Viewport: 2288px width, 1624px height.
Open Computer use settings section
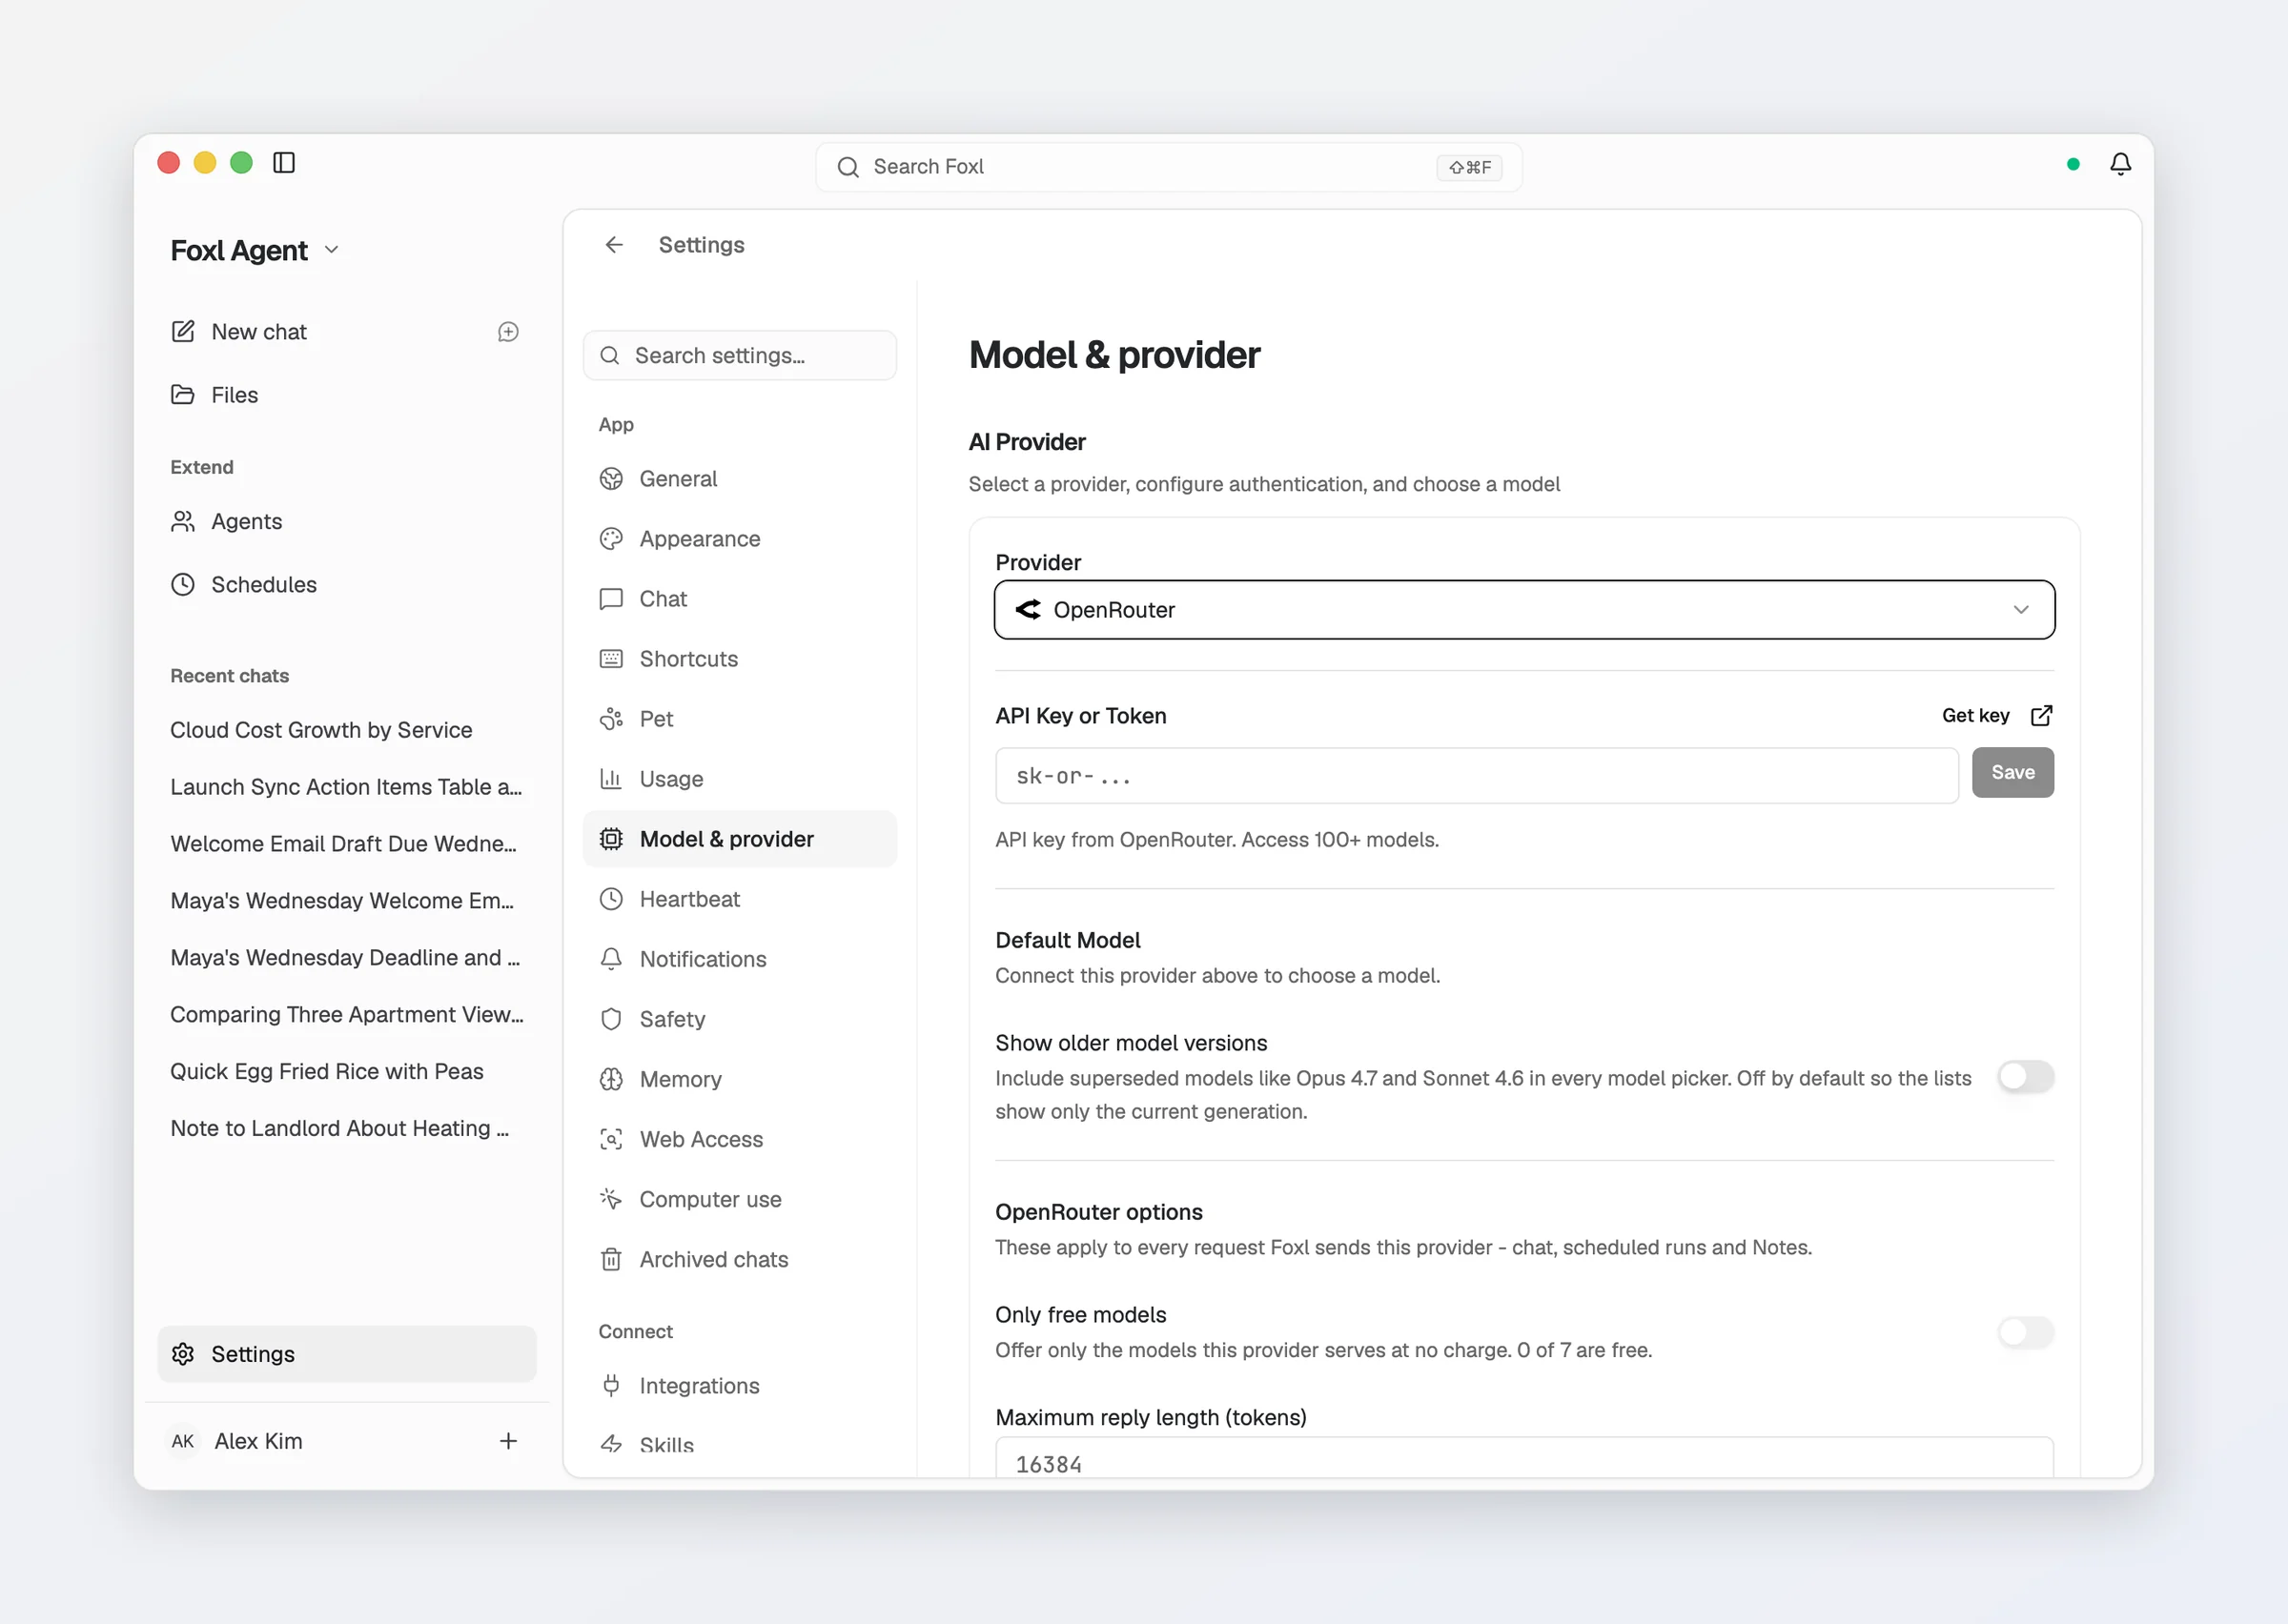740,1199
